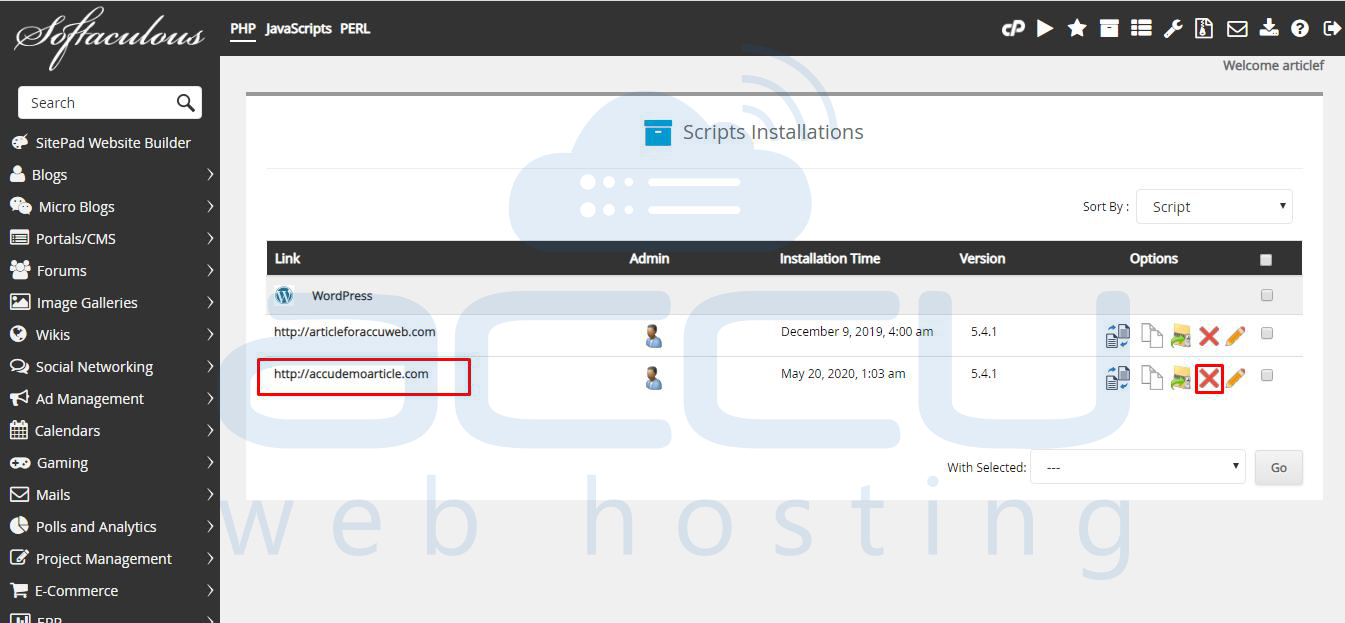Log out using the exit arrow icon

click(x=1331, y=29)
